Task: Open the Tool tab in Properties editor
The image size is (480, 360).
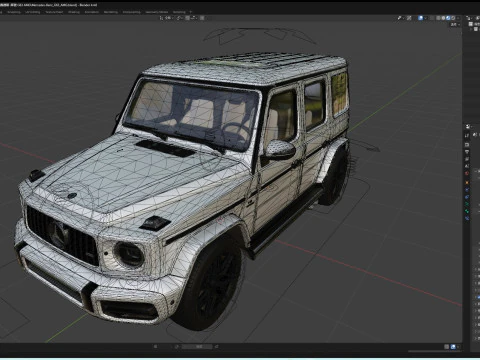Action: pos(467,135)
